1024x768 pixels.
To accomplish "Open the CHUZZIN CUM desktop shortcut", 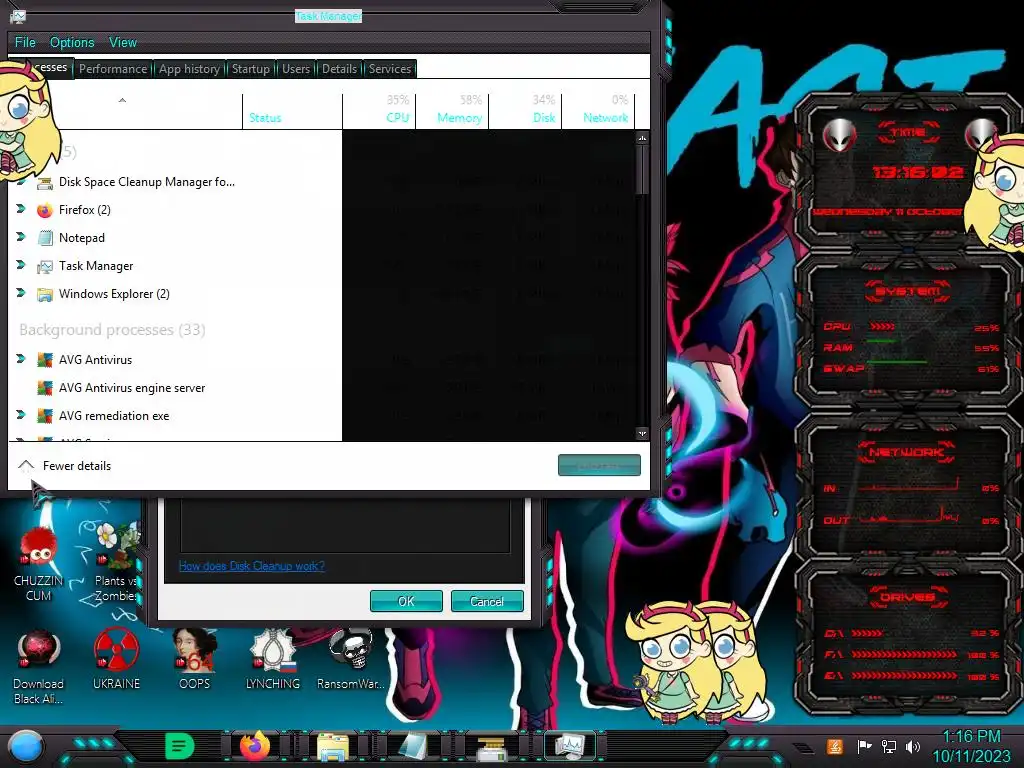I will [x=39, y=565].
